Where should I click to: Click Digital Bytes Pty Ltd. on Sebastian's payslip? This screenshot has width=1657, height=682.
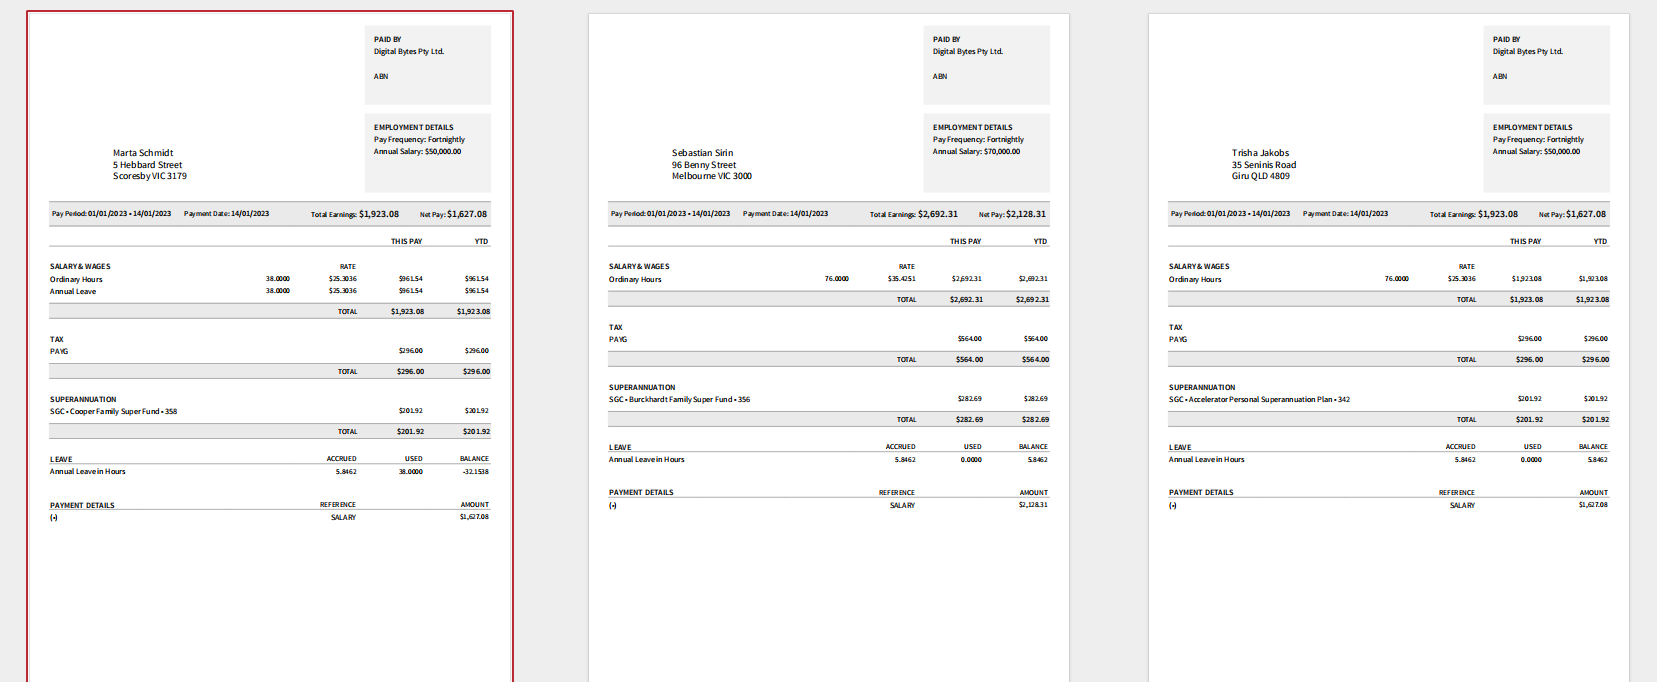point(968,51)
